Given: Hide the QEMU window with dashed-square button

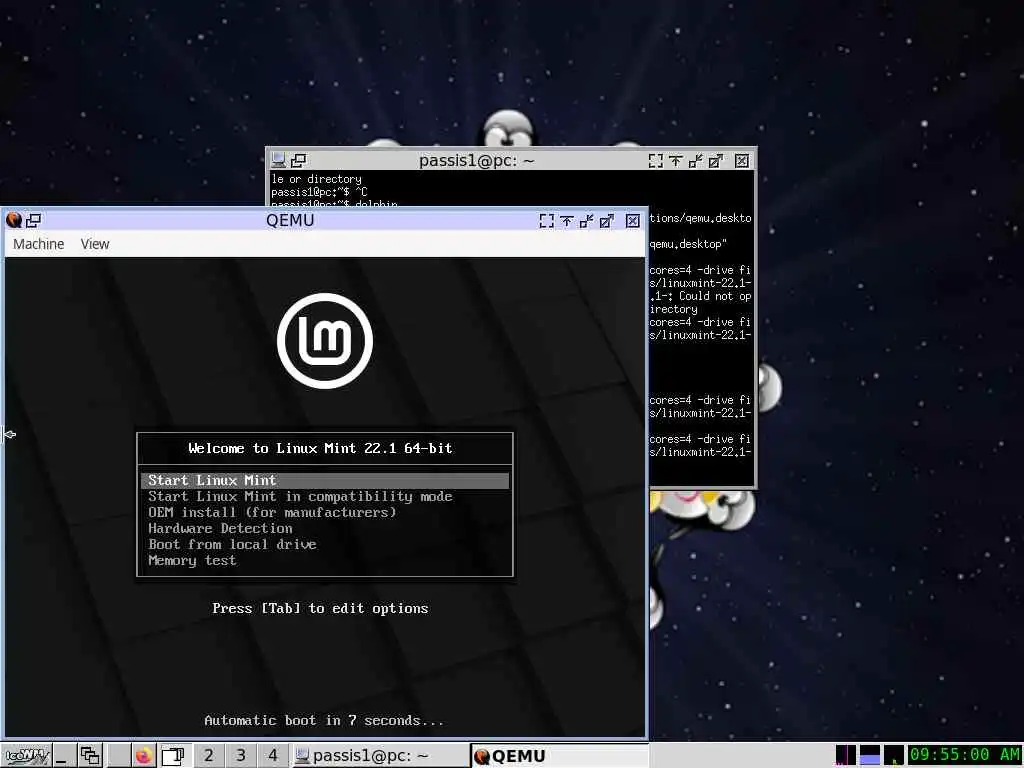Looking at the screenshot, I should [x=547, y=221].
